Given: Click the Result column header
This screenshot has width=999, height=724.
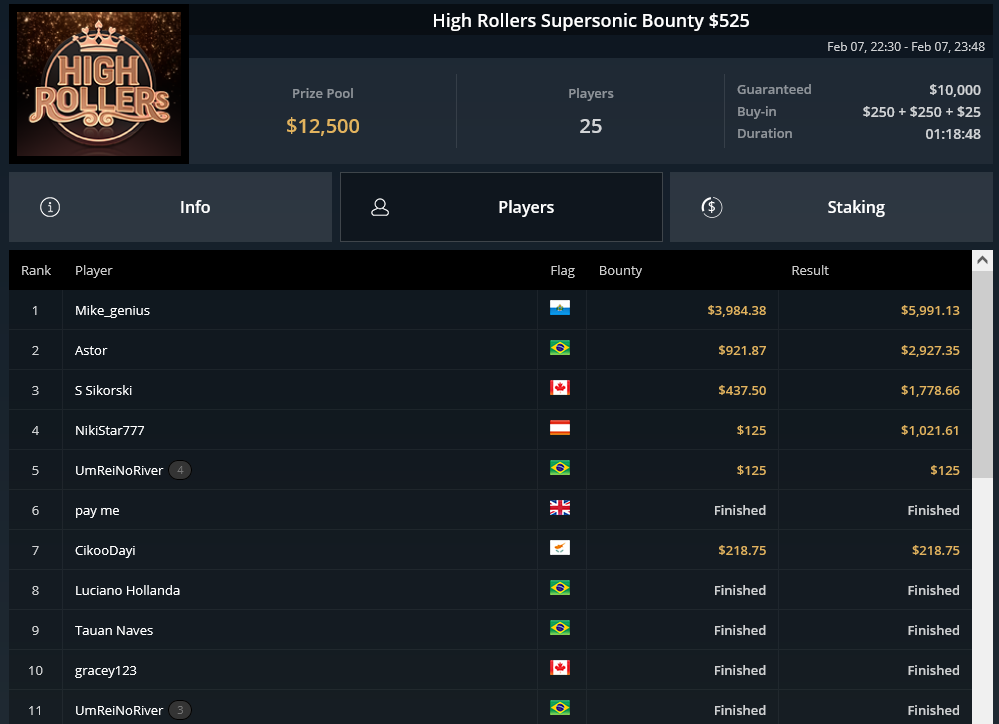Looking at the screenshot, I should pyautogui.click(x=810, y=270).
